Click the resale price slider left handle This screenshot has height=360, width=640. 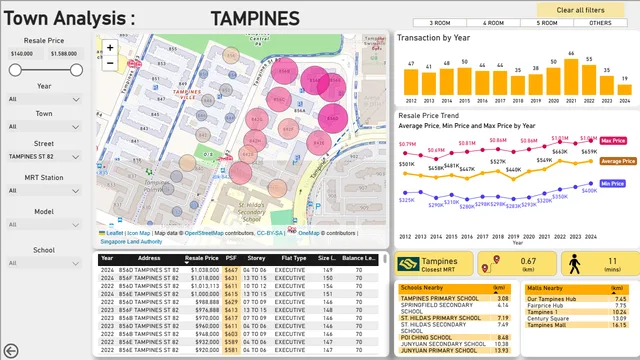pos(15,70)
